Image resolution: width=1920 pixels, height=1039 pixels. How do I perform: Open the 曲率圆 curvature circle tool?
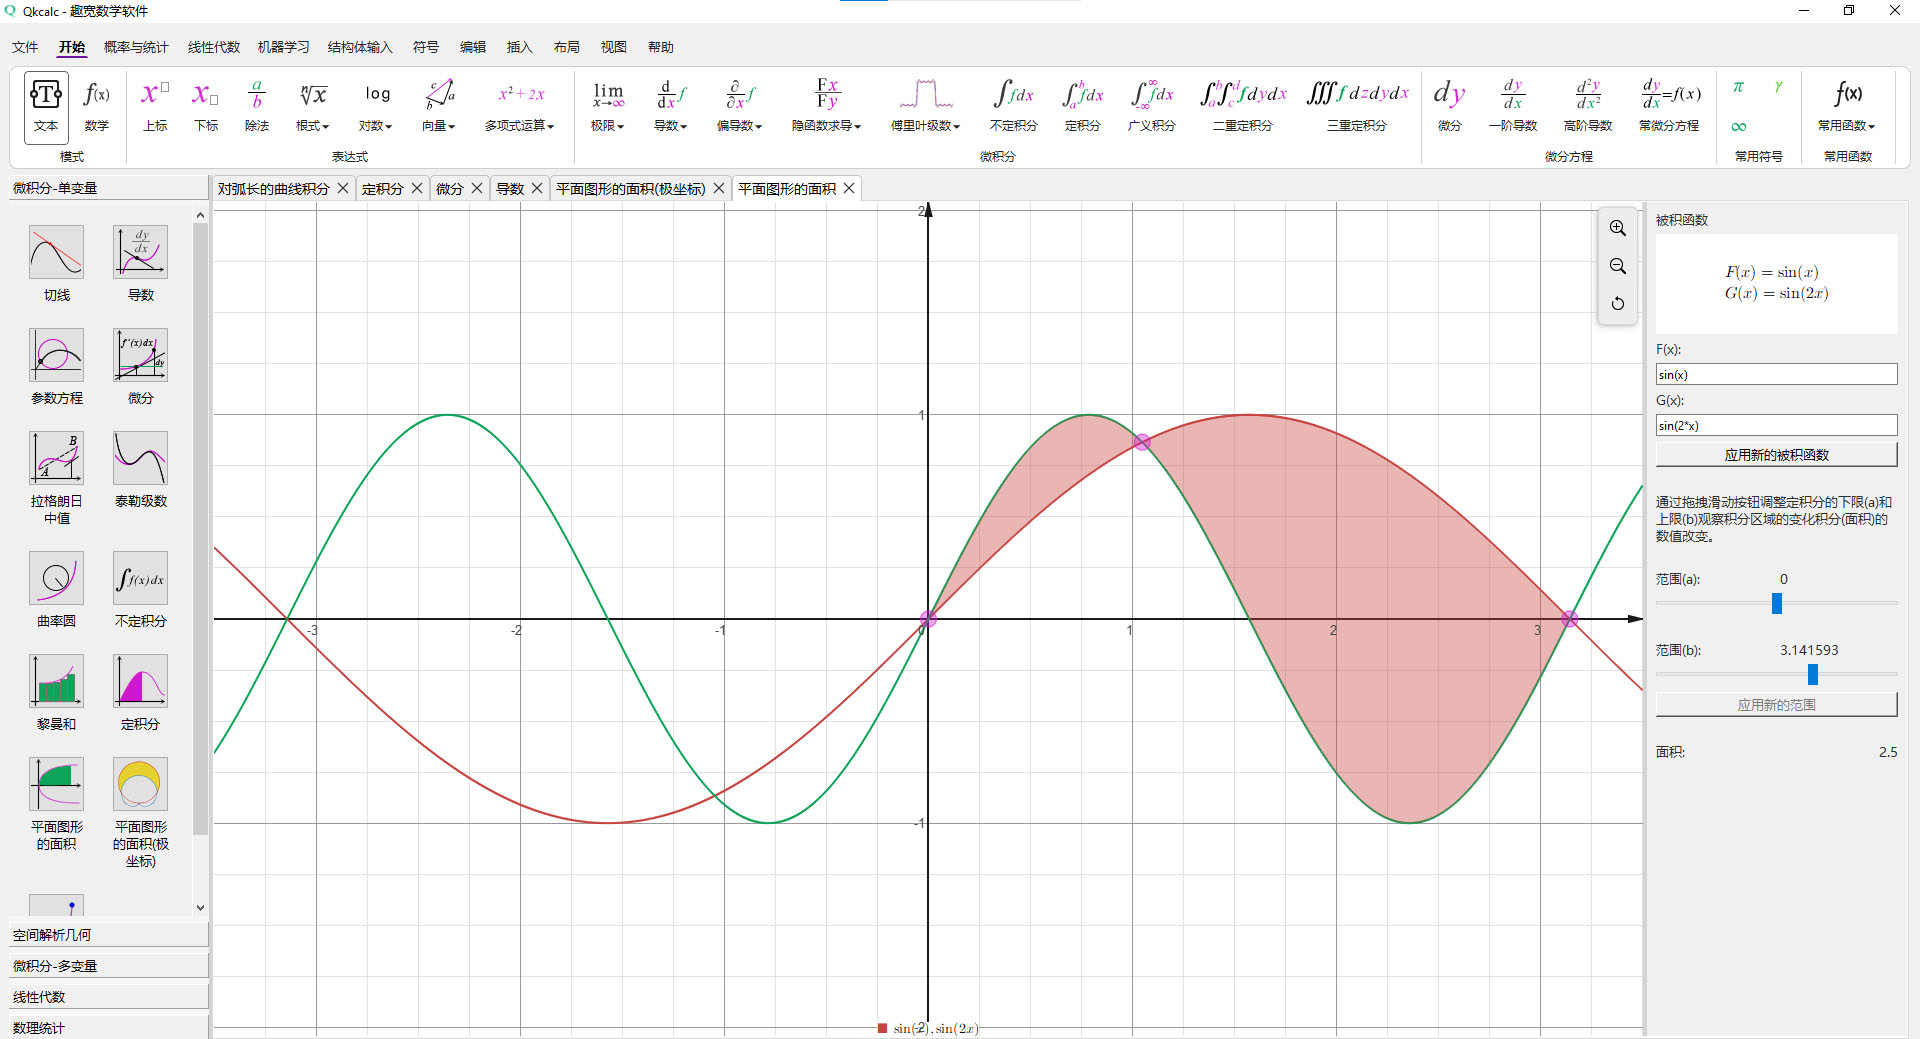pos(56,589)
